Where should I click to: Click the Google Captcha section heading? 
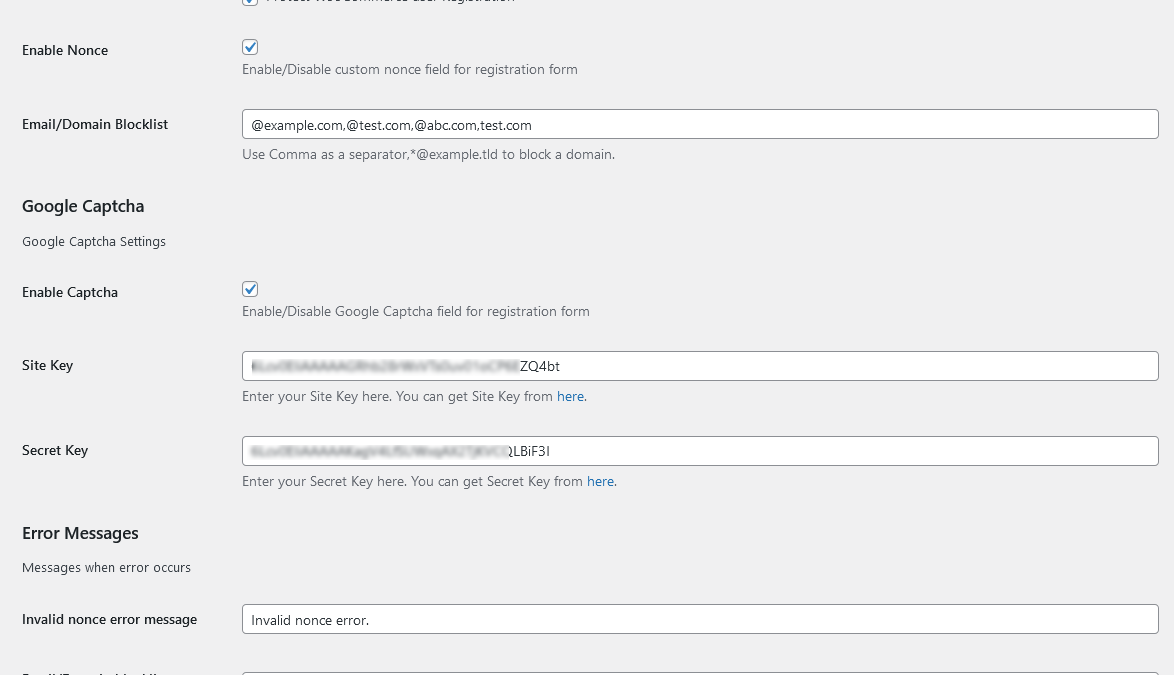coord(83,206)
